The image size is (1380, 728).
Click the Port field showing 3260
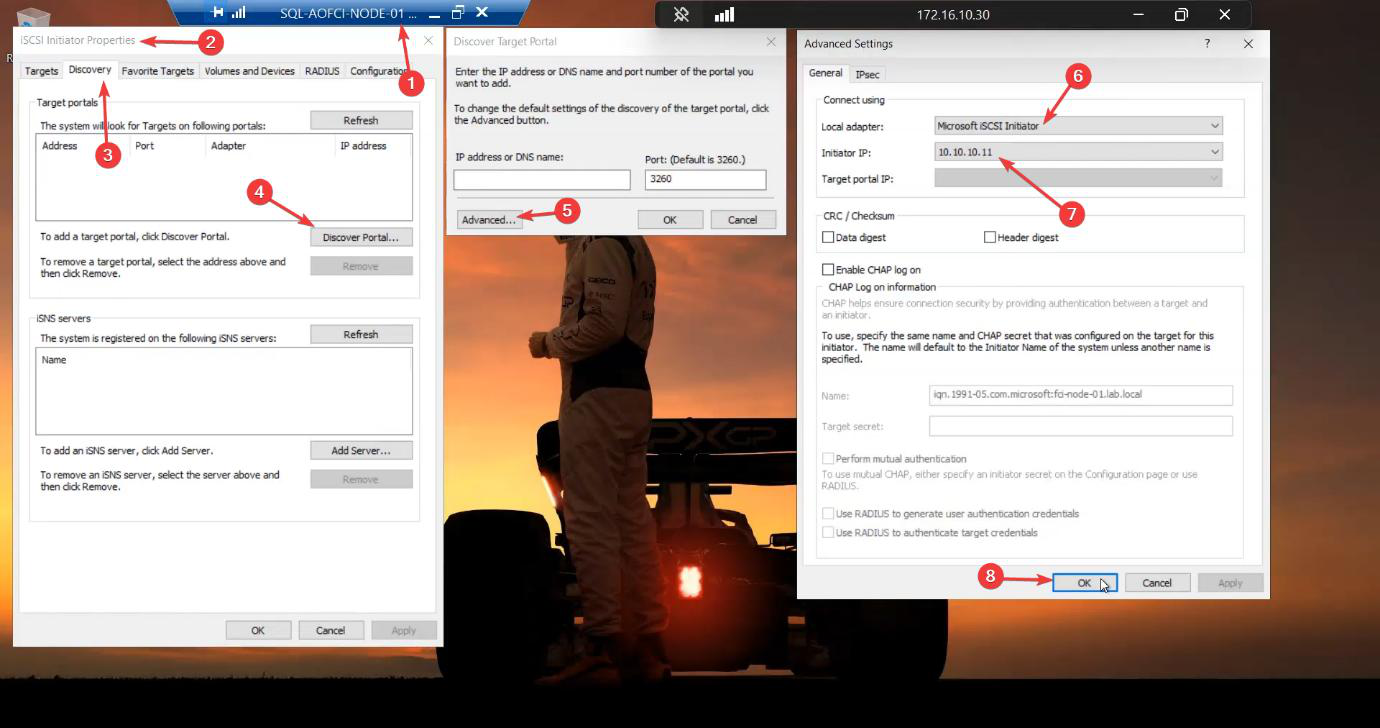pos(706,180)
